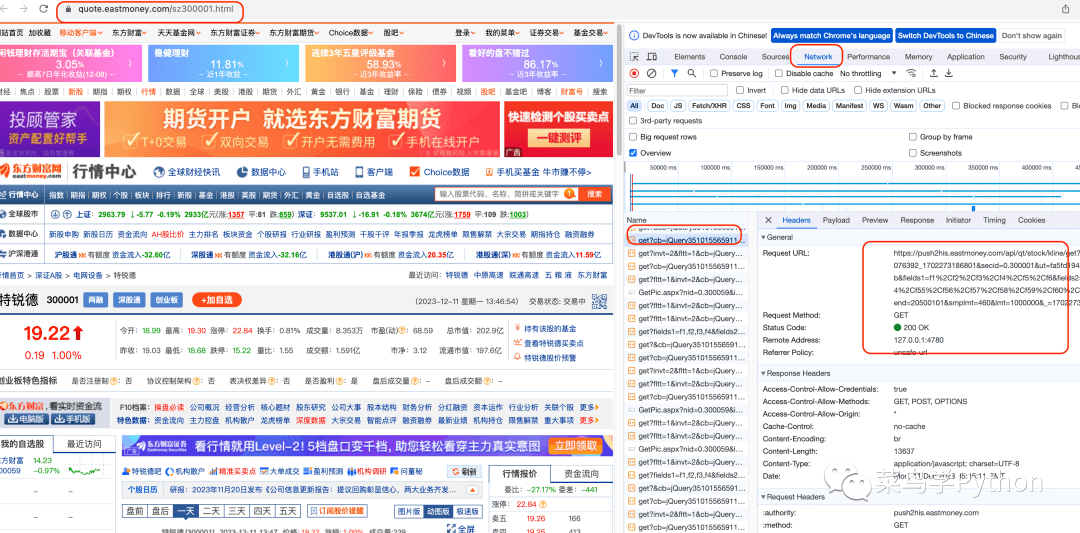
Task: Toggle the device toolbar icon
Action: (x=653, y=57)
